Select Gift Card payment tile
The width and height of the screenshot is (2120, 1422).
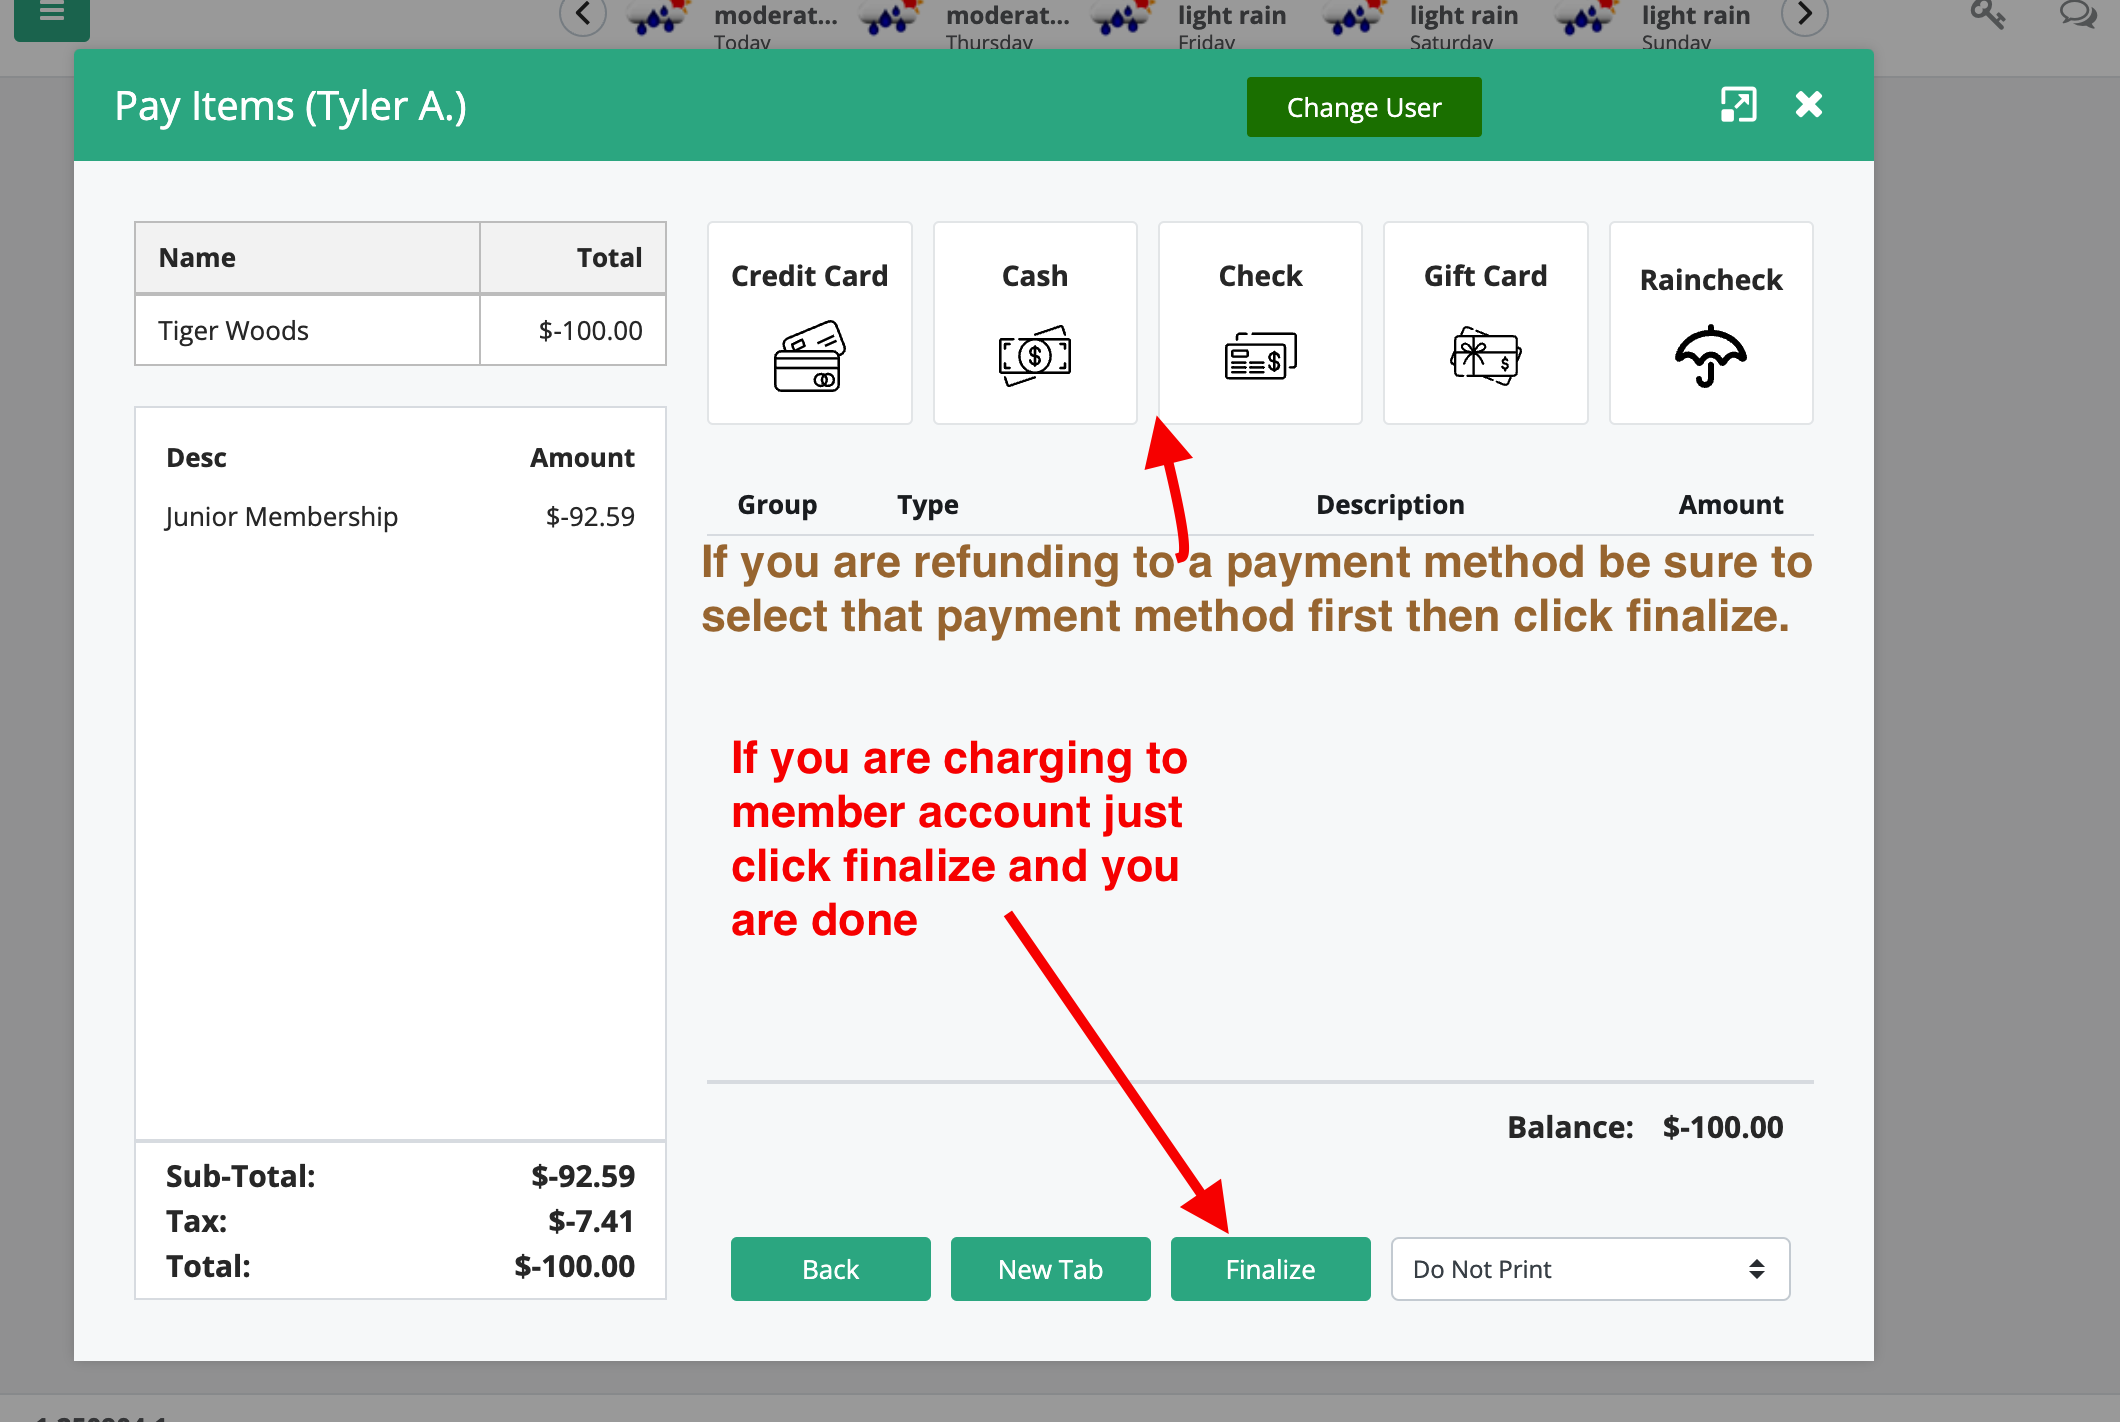1485,323
